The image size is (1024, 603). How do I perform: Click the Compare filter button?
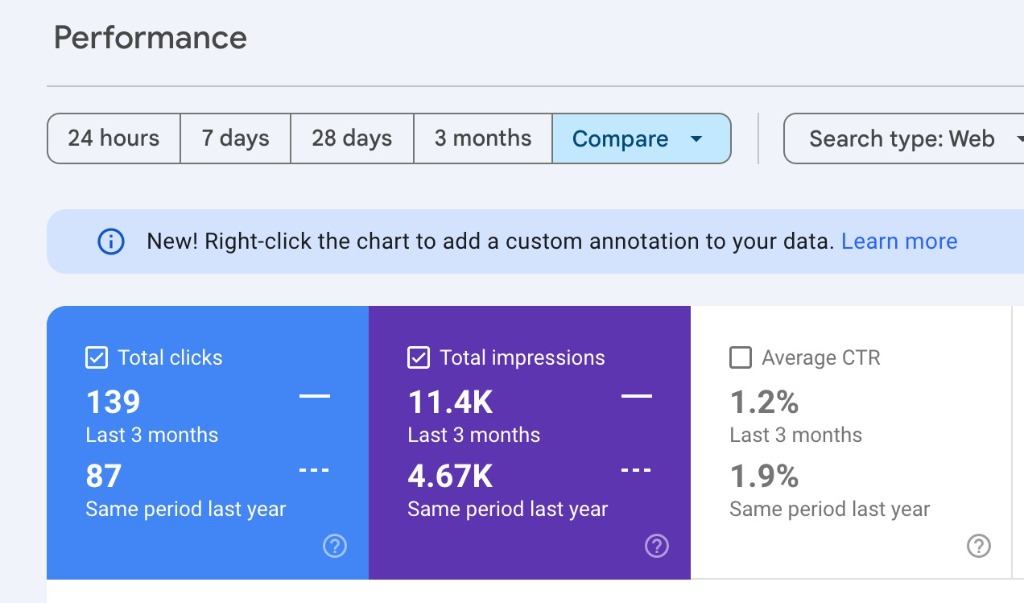(640, 139)
